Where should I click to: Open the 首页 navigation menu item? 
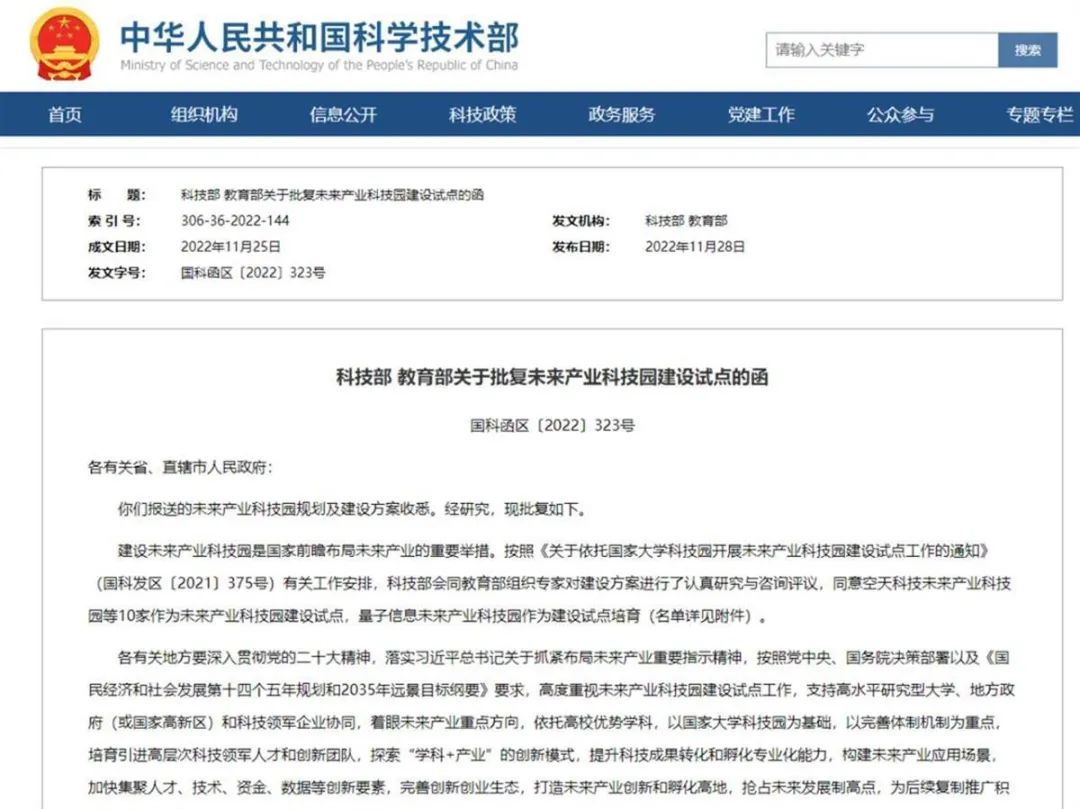pyautogui.click(x=64, y=115)
